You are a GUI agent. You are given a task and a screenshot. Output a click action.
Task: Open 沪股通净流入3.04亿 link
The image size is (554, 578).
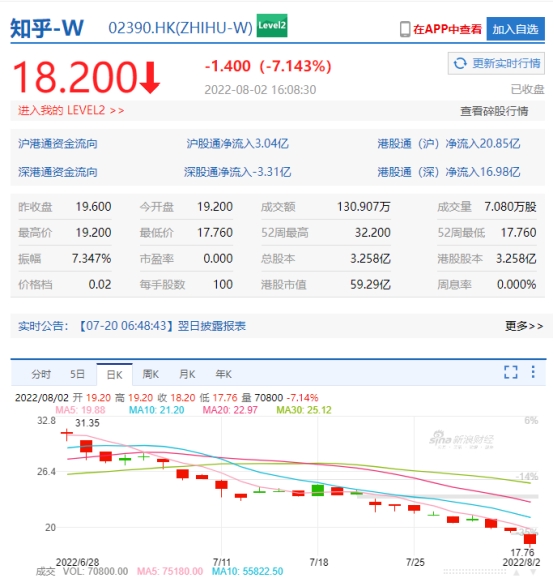[237, 144]
